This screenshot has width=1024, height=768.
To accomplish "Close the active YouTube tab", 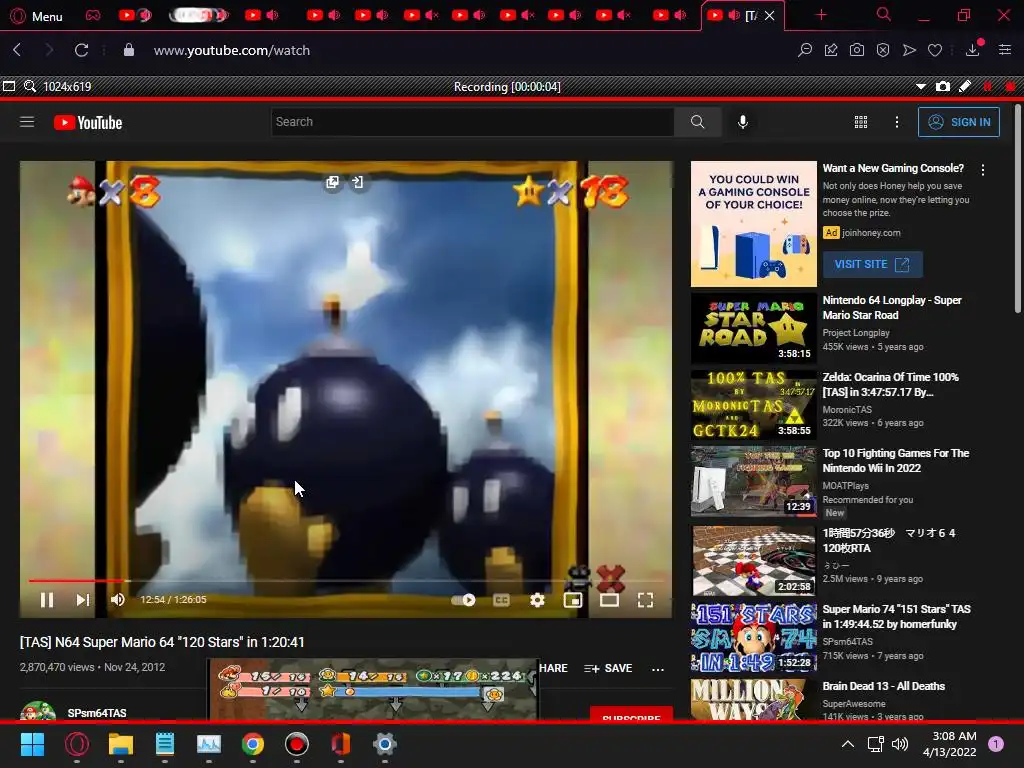I will click(x=769, y=16).
